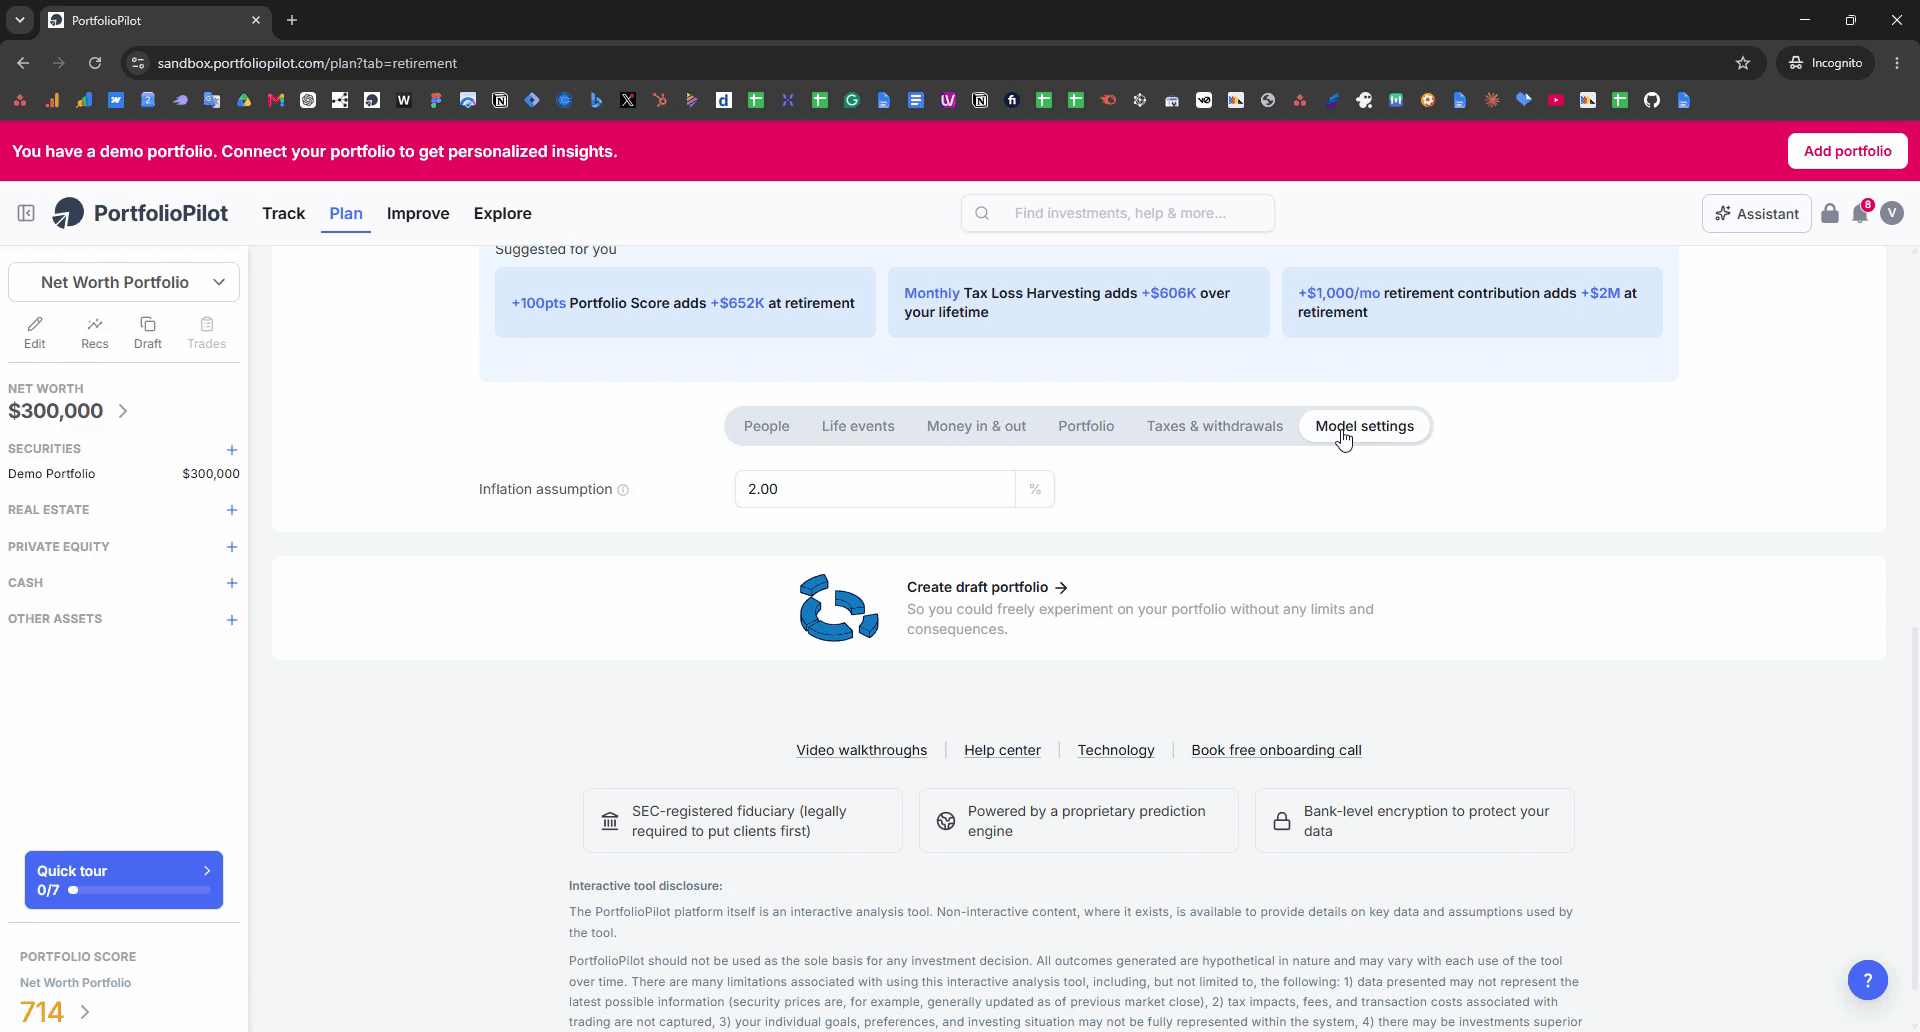Go to the Improve menu
This screenshot has width=1920, height=1032.
[x=418, y=213]
